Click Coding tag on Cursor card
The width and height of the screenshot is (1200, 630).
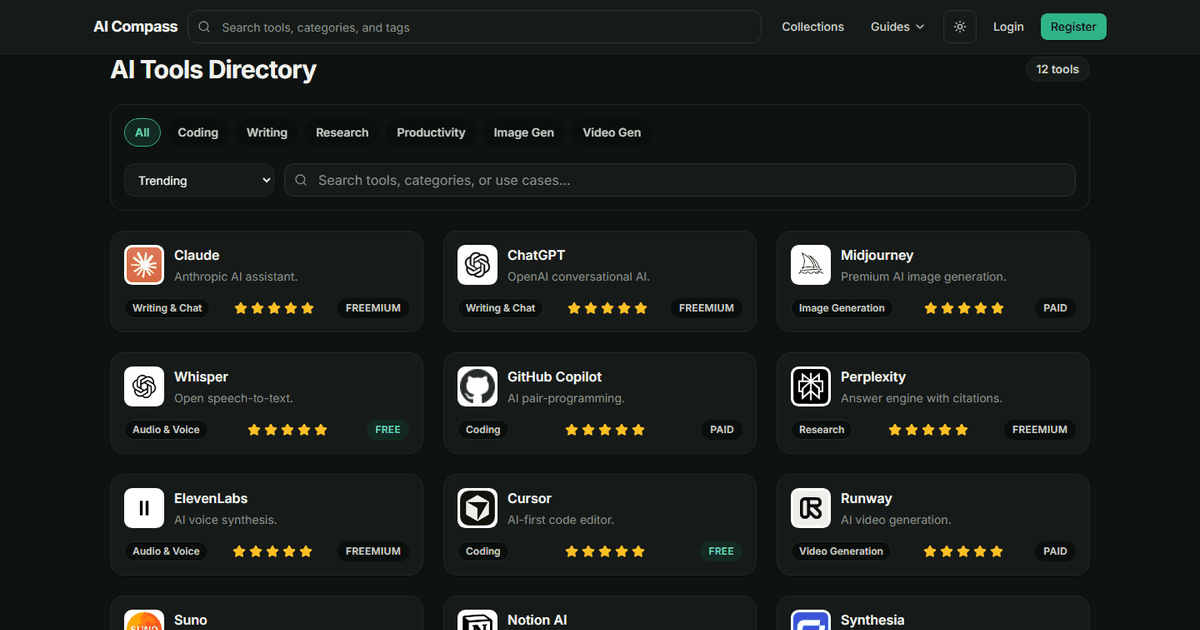click(x=483, y=551)
